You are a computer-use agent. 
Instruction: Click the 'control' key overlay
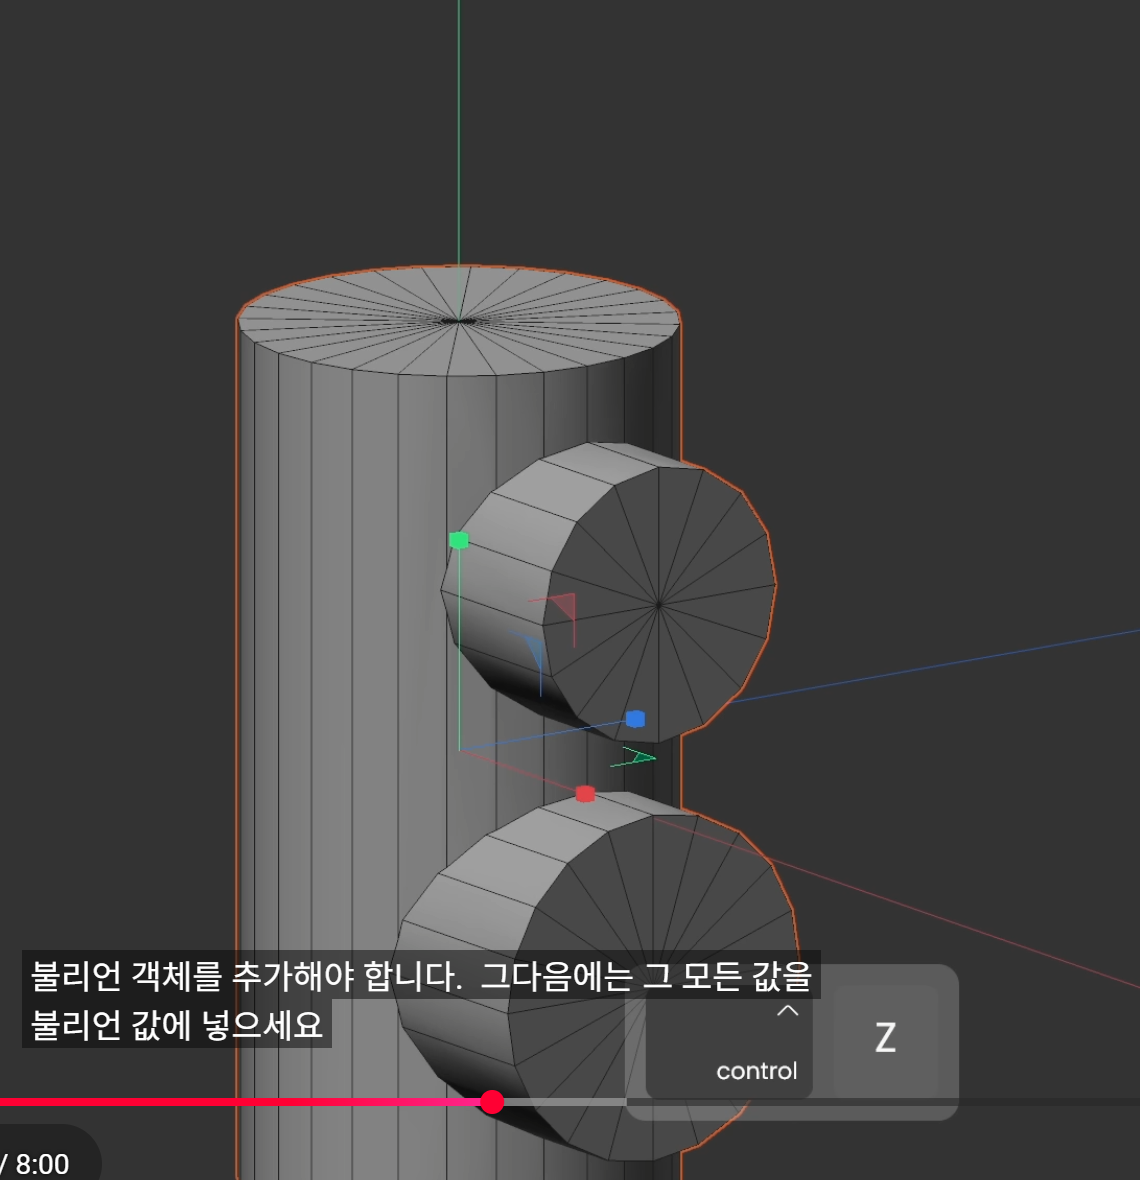(x=729, y=1042)
